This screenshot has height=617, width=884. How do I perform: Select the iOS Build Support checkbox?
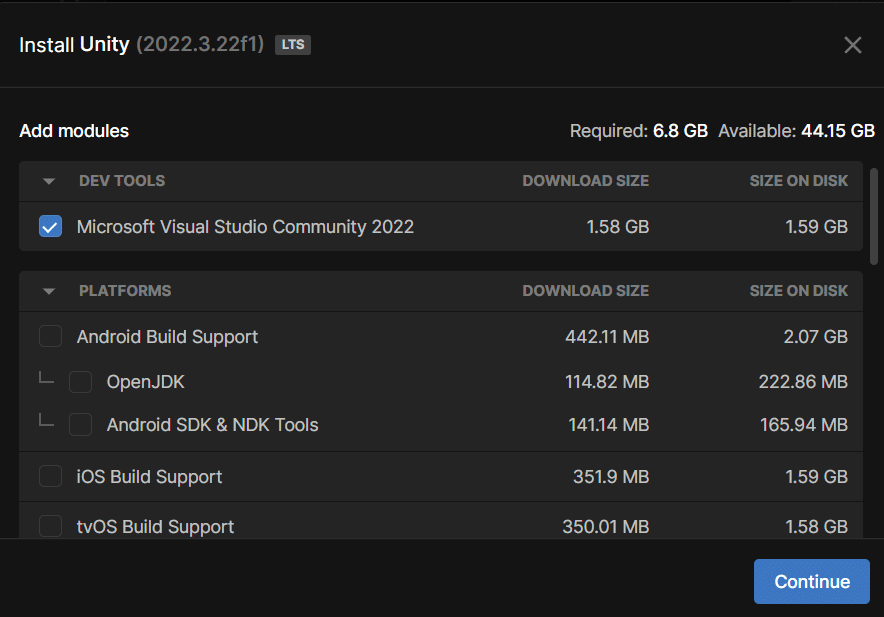point(50,476)
